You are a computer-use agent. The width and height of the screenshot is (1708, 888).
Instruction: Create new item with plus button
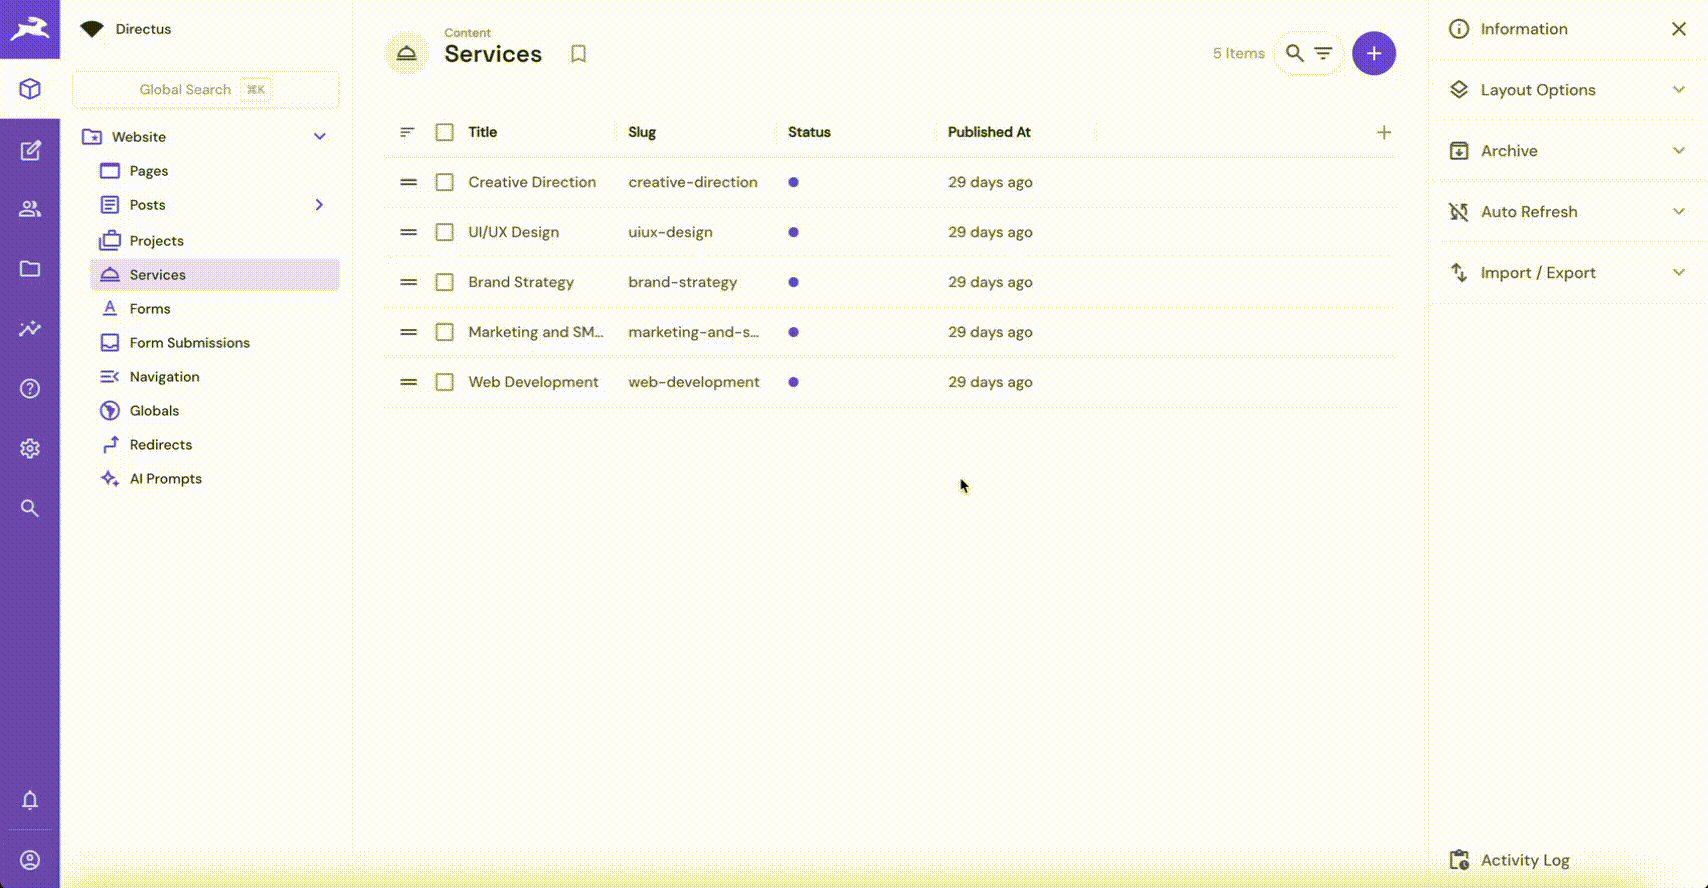click(1373, 54)
